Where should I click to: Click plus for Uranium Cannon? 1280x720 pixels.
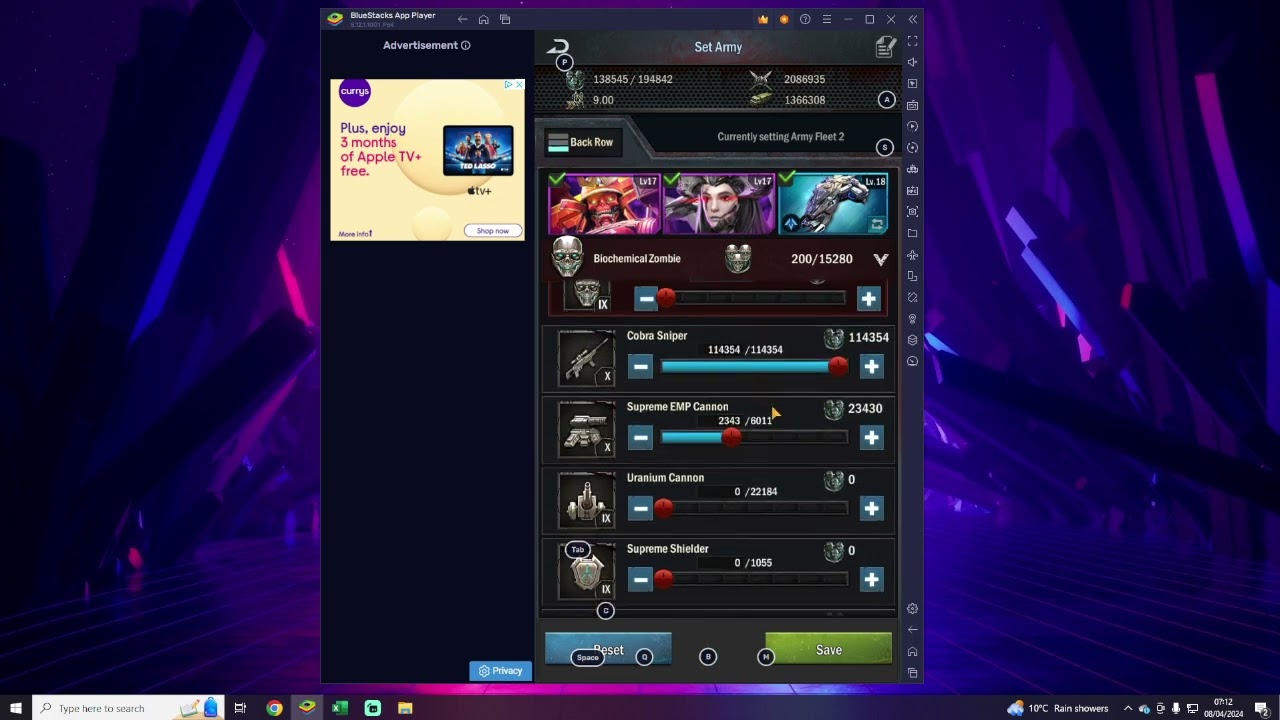pos(871,509)
